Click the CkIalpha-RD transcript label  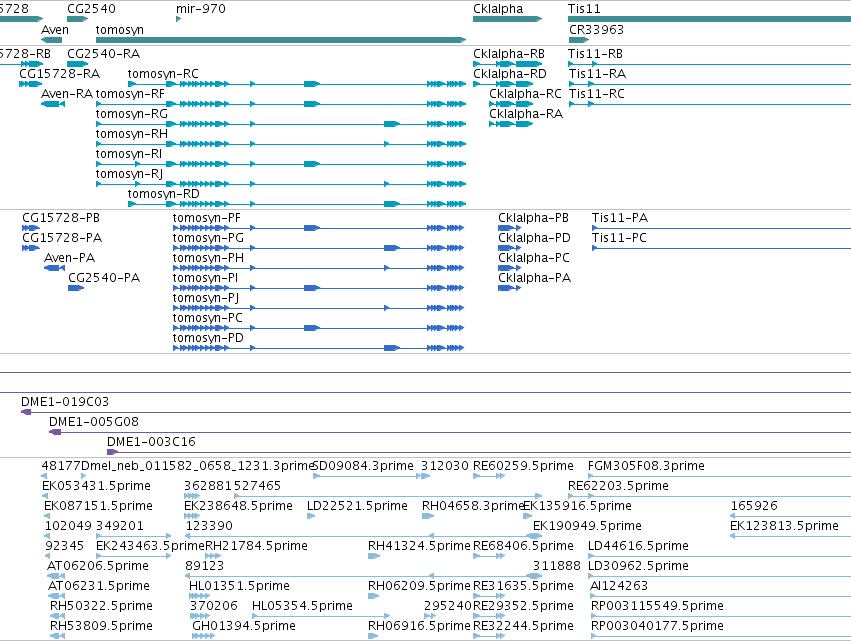click(x=510, y=74)
